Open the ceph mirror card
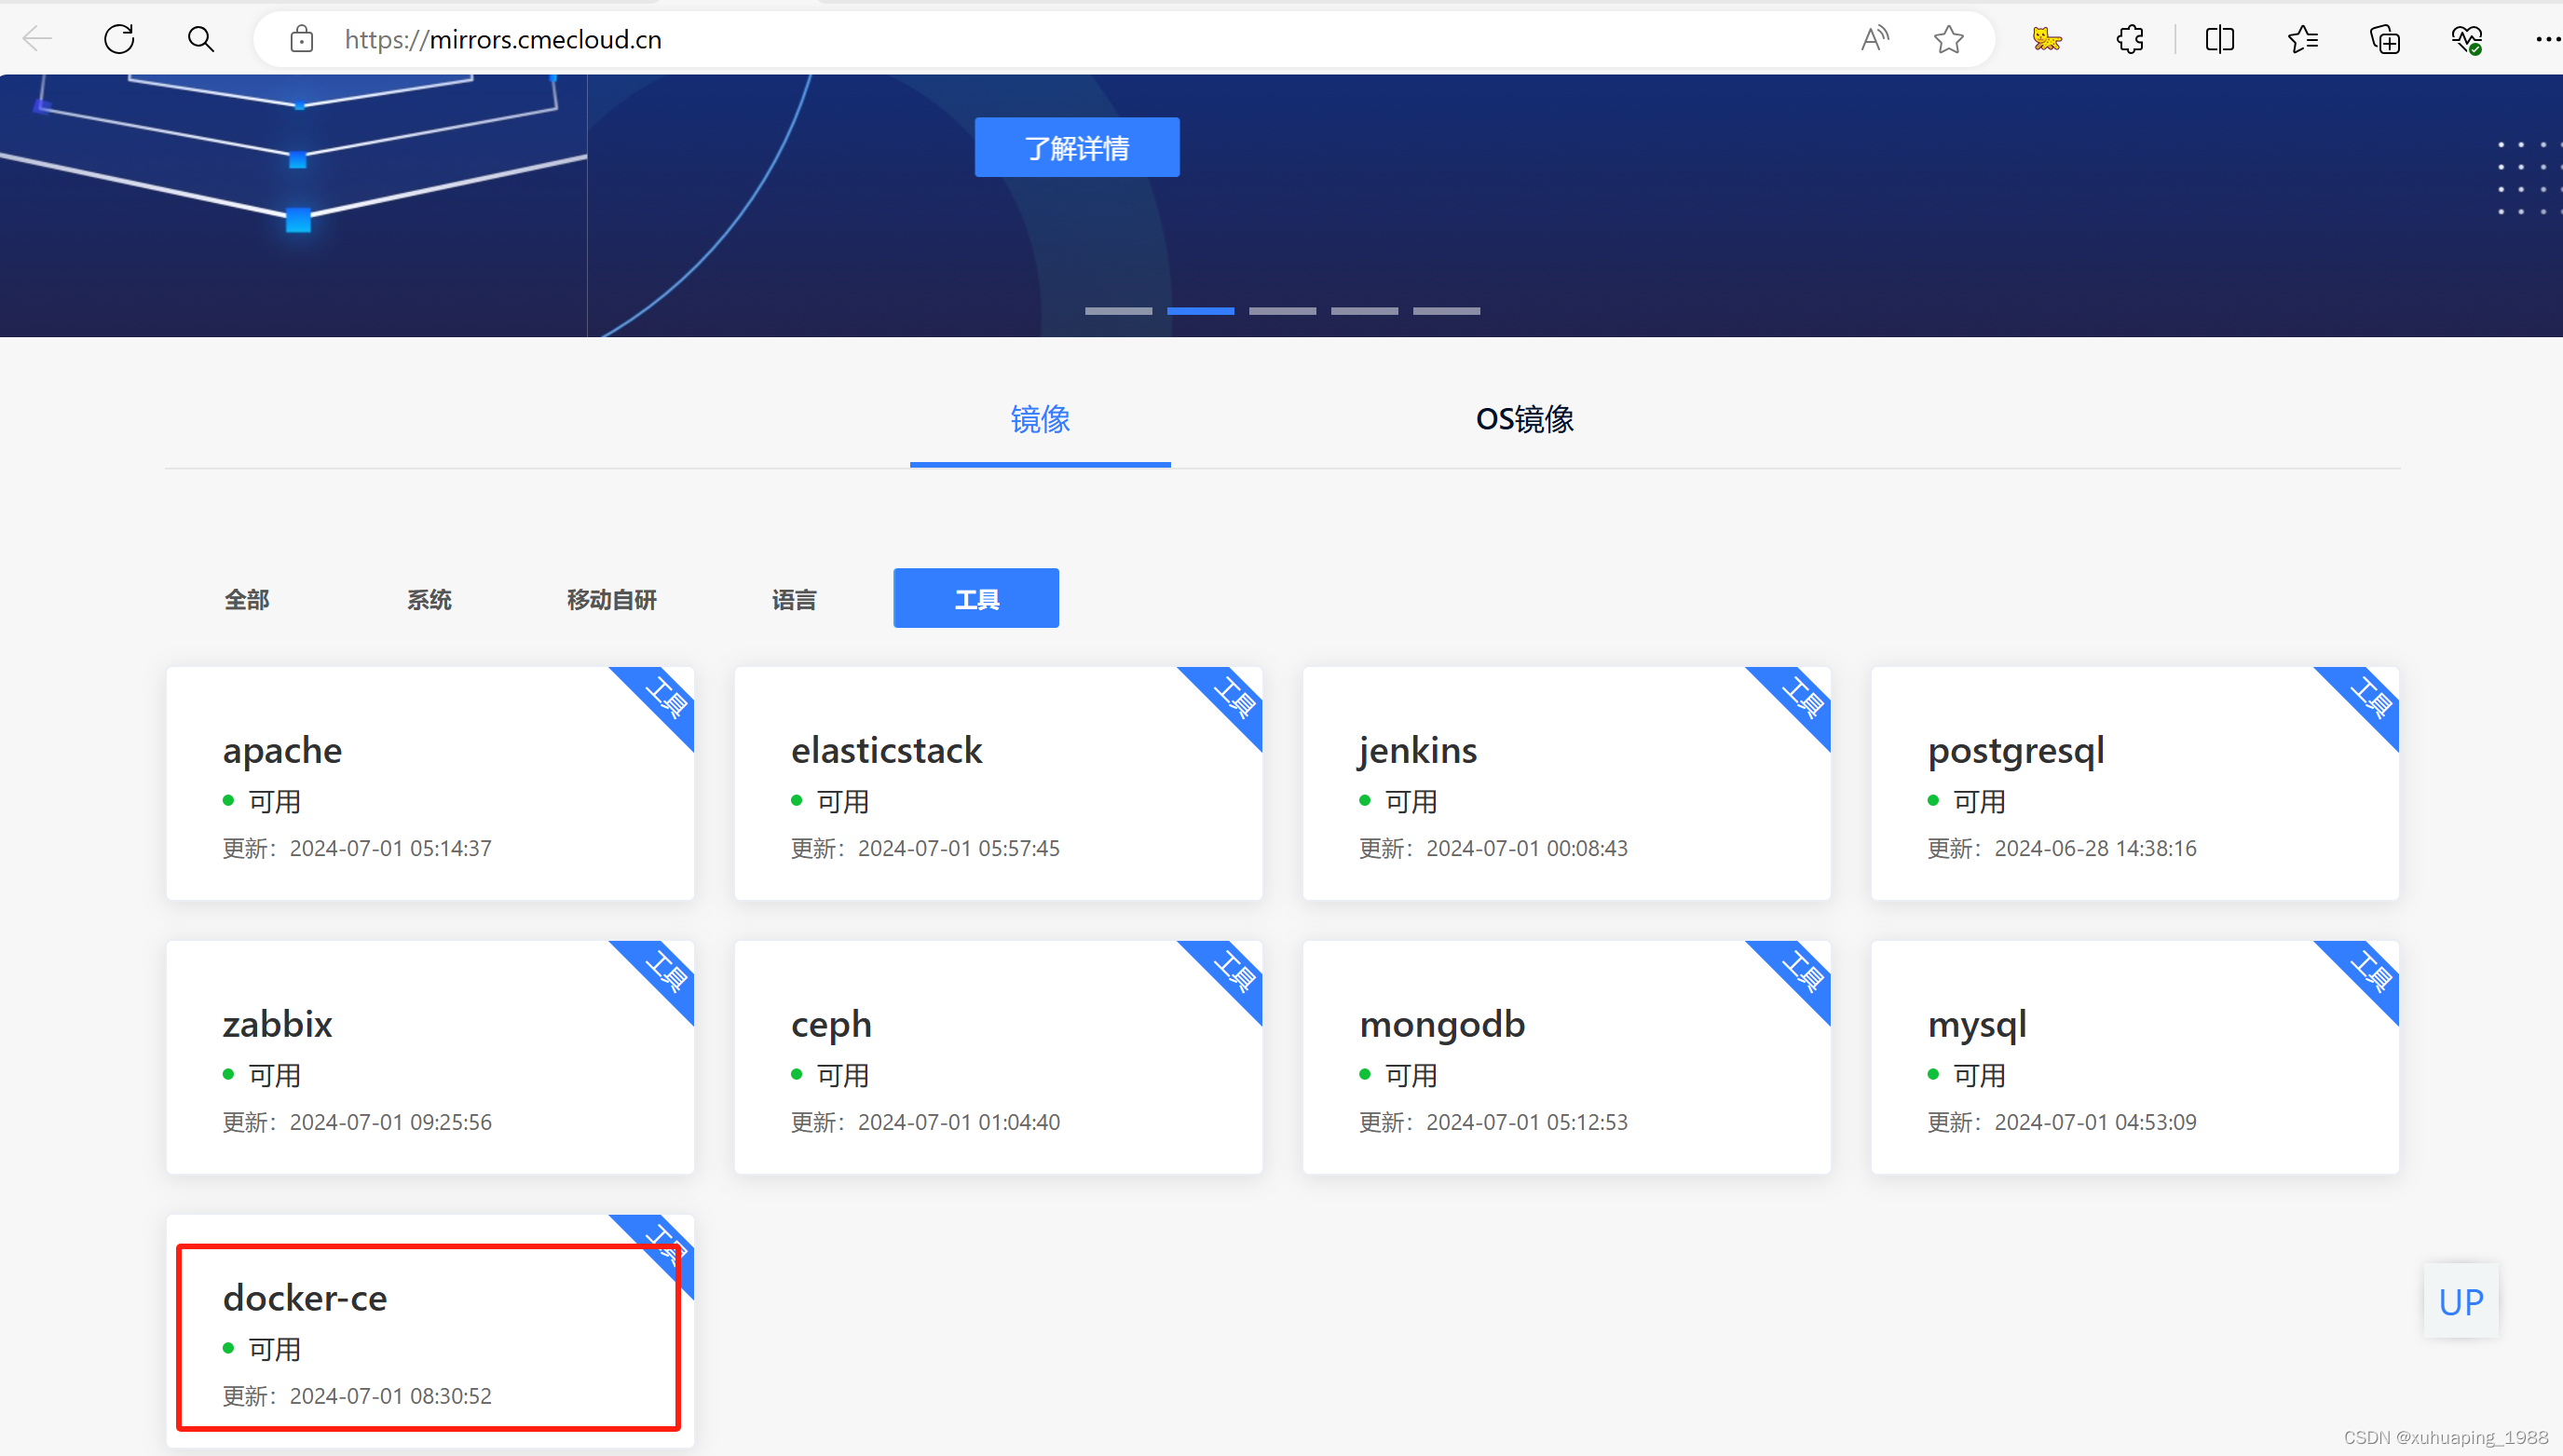Screen dimensions: 2563x1456 998,1057
